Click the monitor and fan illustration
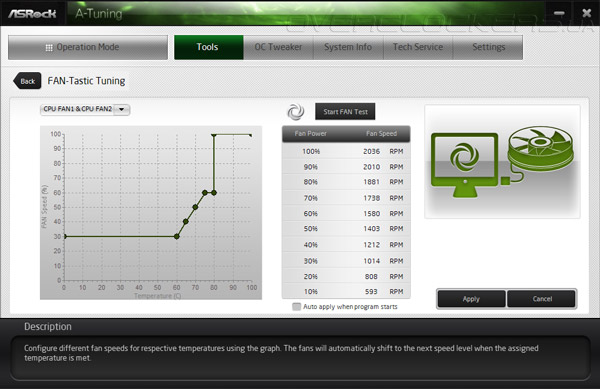 (502, 161)
